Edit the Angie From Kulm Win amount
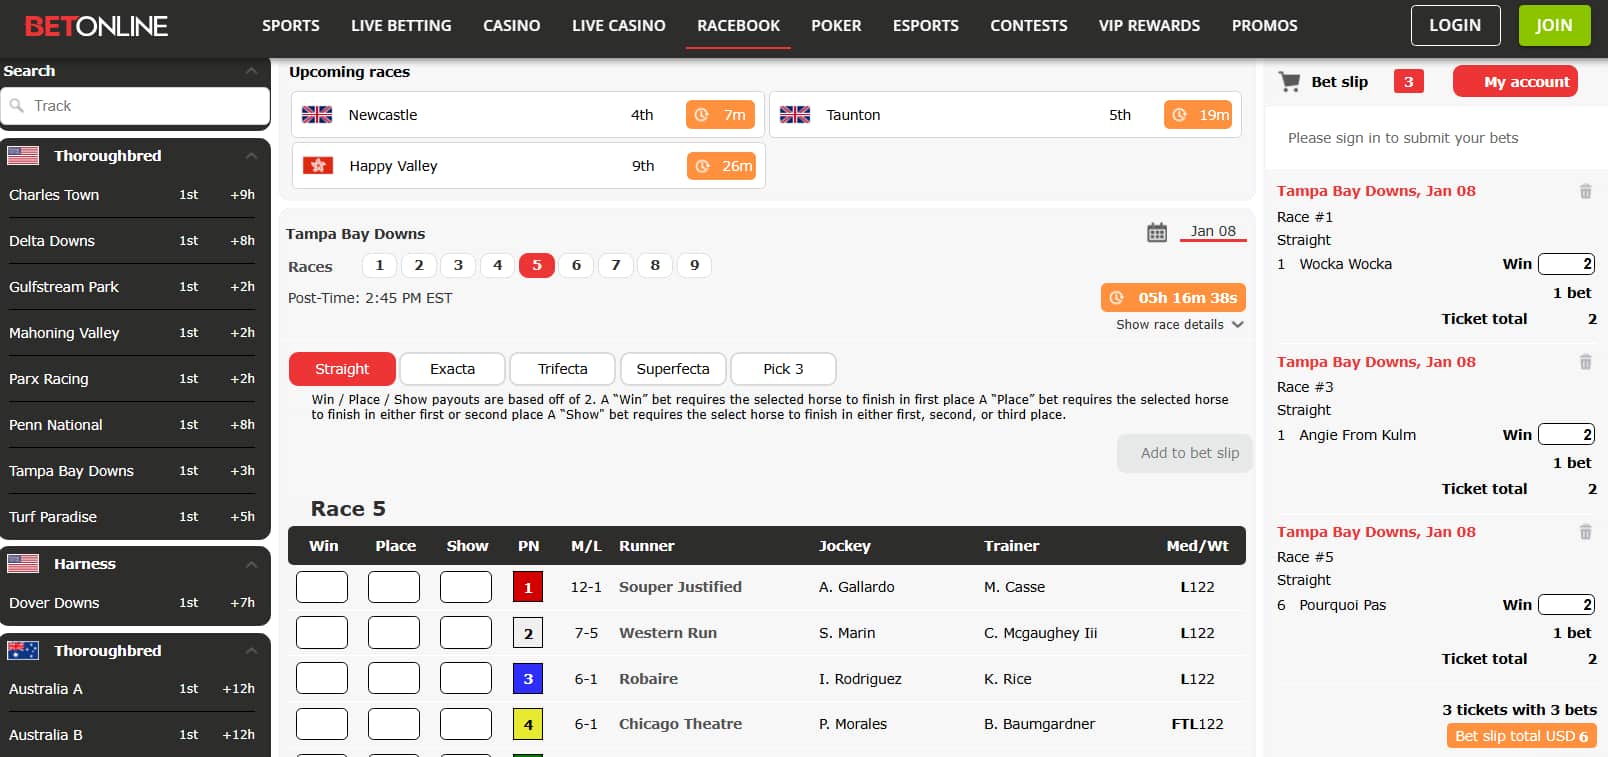 tap(1566, 435)
